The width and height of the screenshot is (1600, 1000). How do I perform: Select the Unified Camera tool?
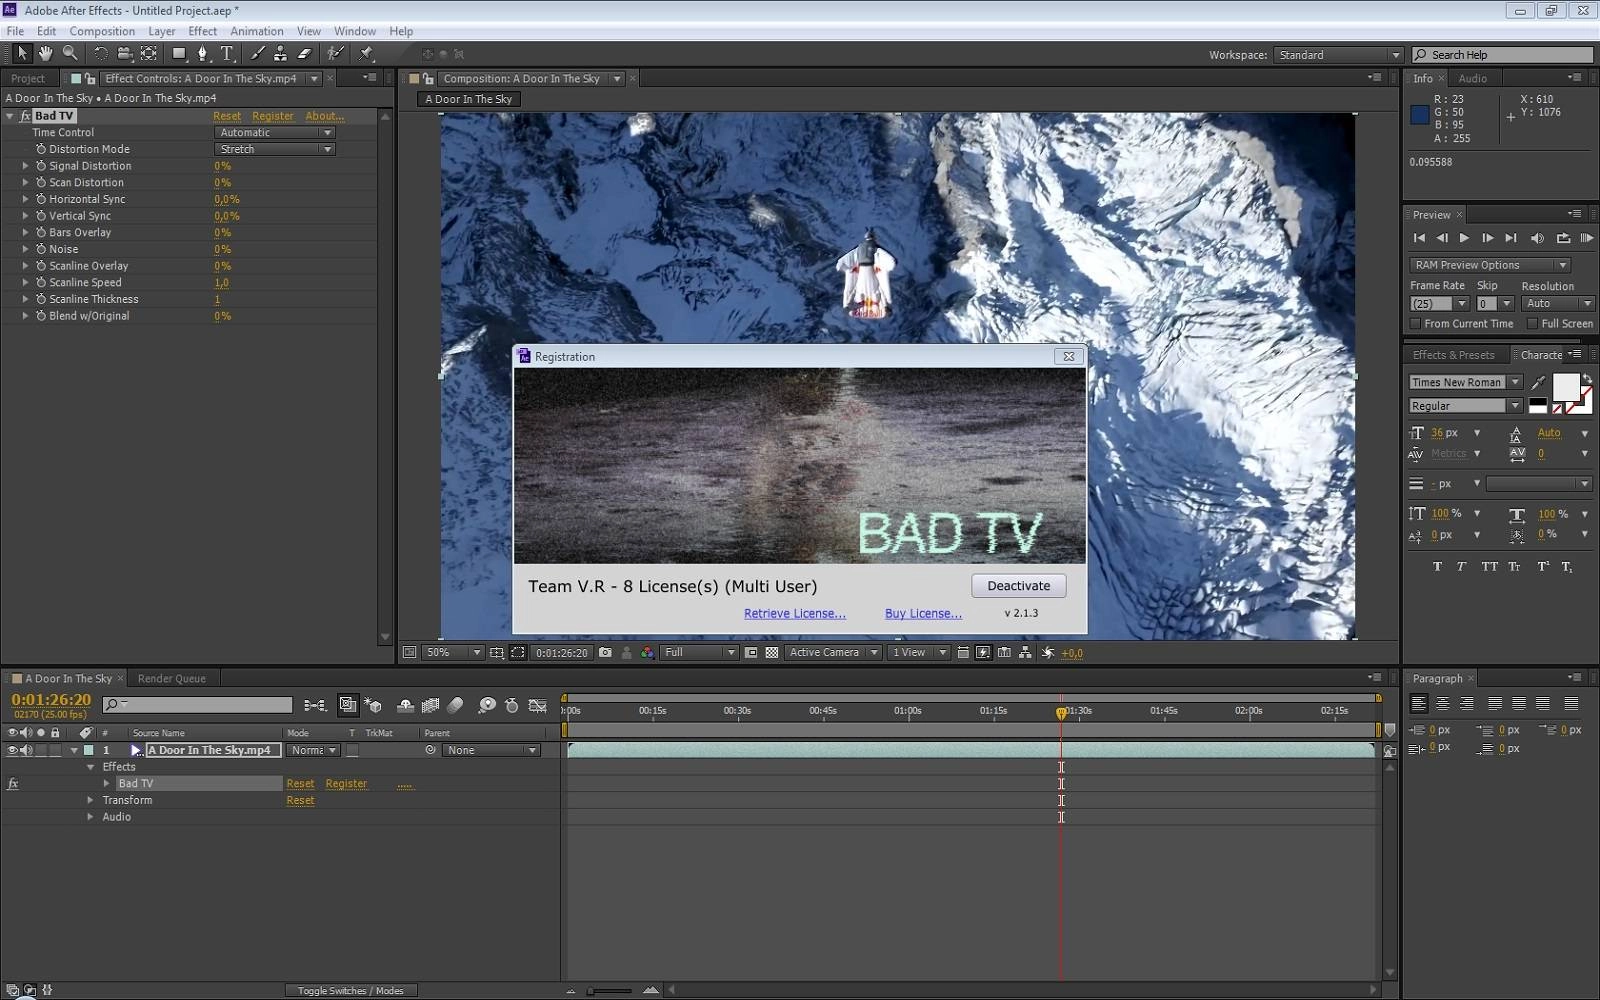(125, 53)
